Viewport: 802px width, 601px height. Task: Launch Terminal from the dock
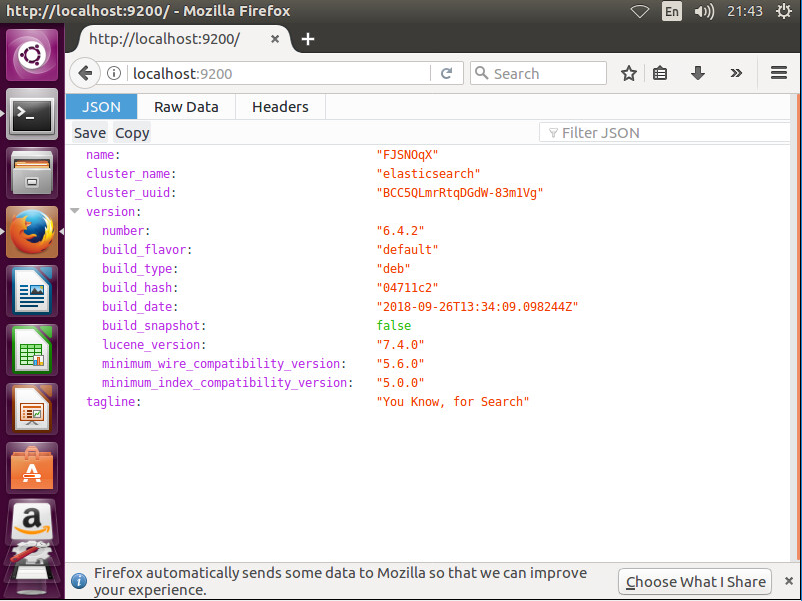(x=32, y=114)
